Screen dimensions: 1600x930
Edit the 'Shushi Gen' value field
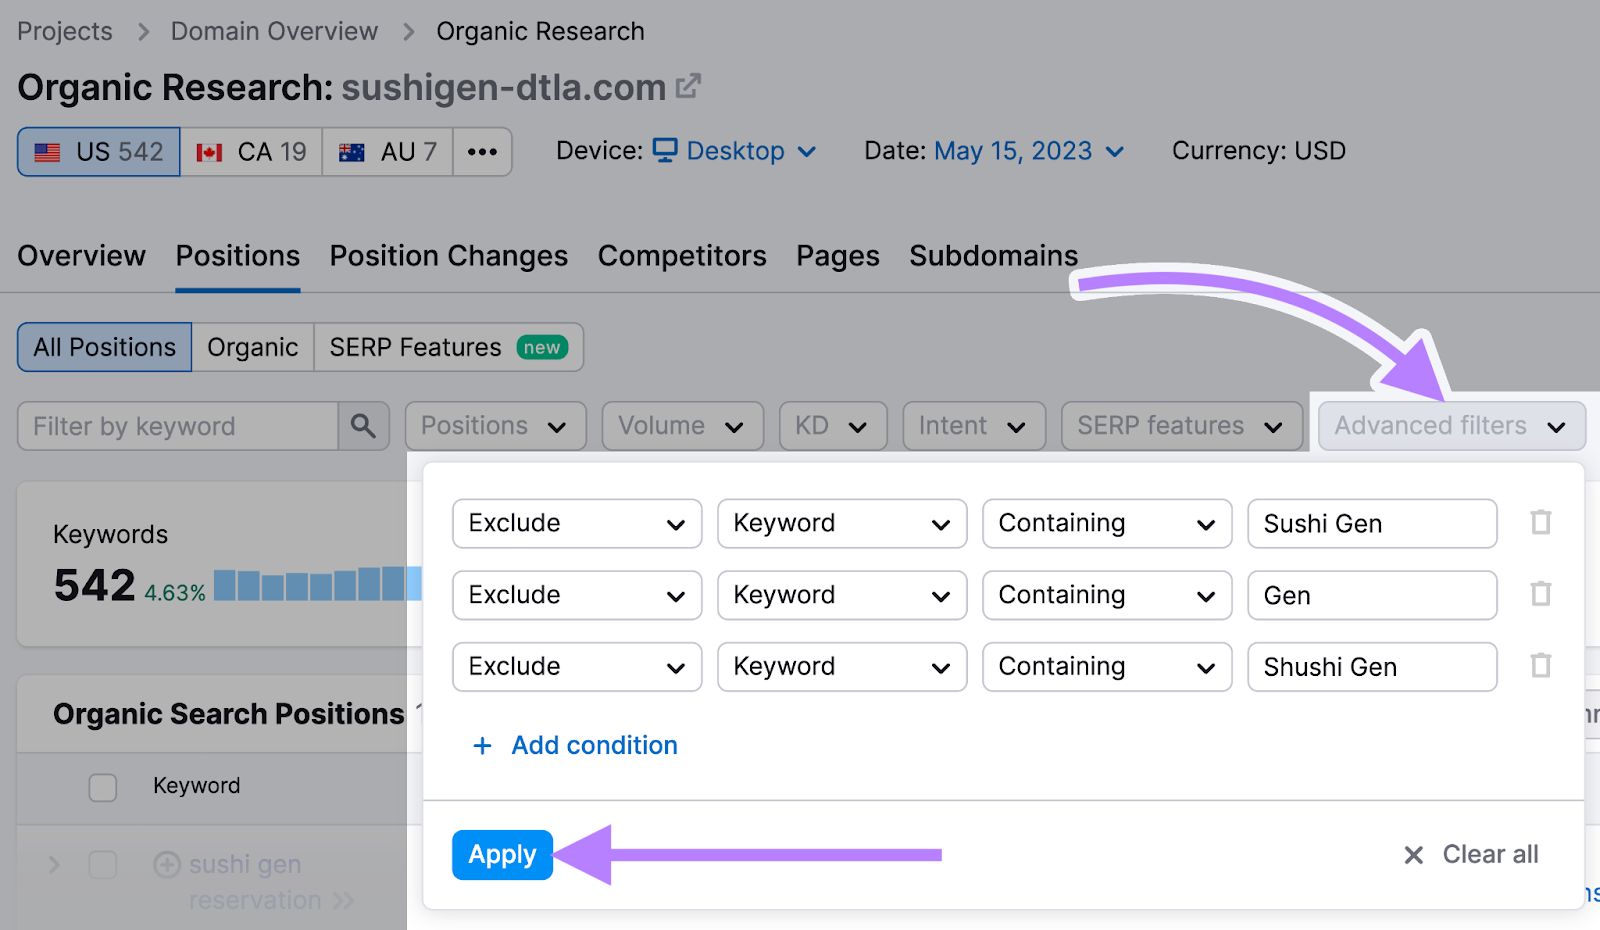(1372, 666)
